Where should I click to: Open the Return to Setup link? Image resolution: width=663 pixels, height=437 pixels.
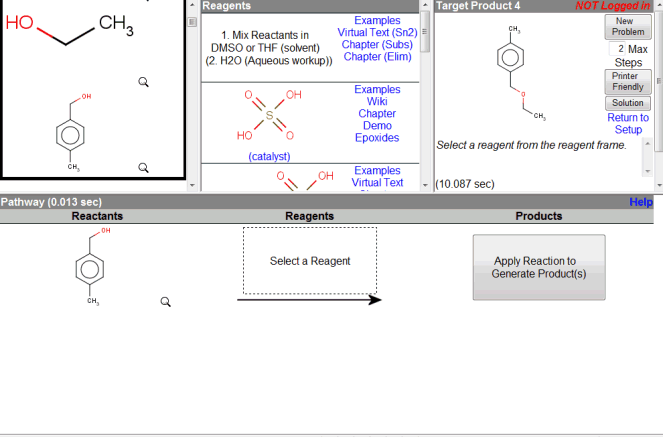point(628,123)
